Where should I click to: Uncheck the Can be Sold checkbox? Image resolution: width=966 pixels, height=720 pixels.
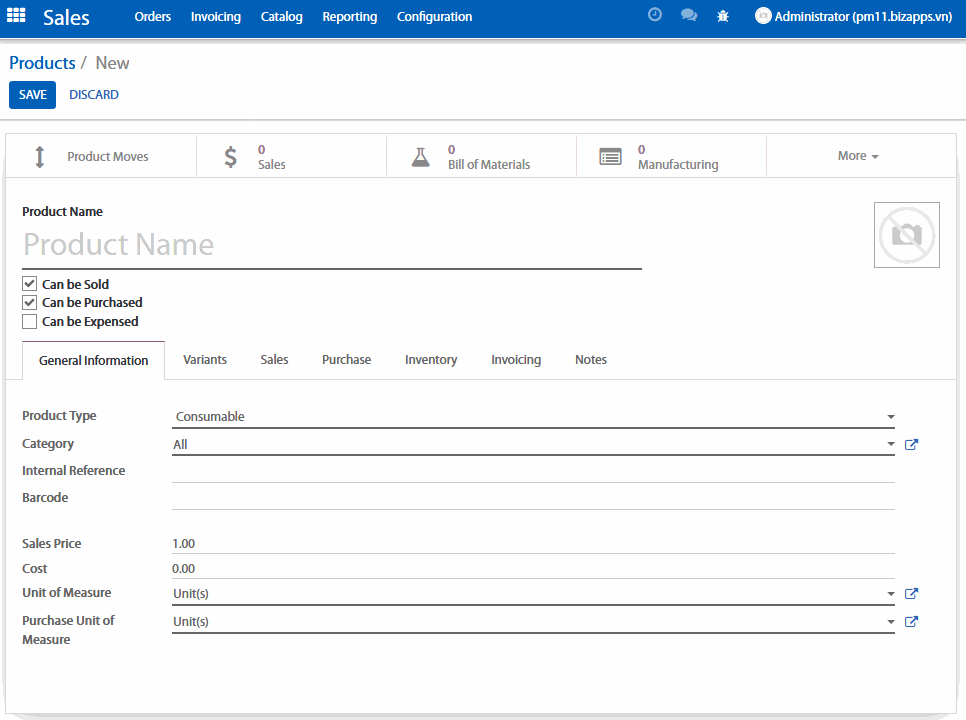(30, 284)
